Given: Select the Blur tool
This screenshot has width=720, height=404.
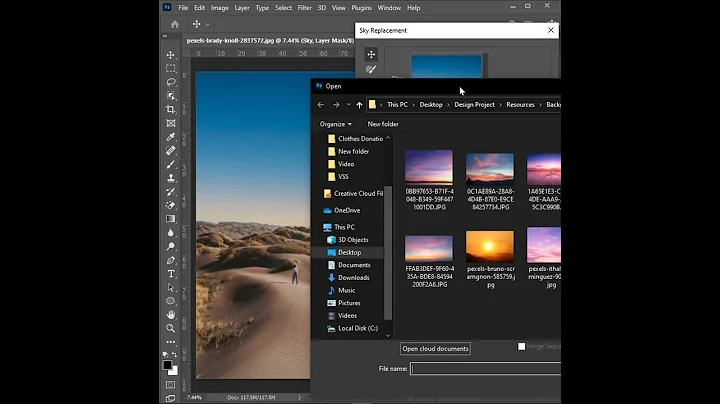Looking at the screenshot, I should point(171,233).
